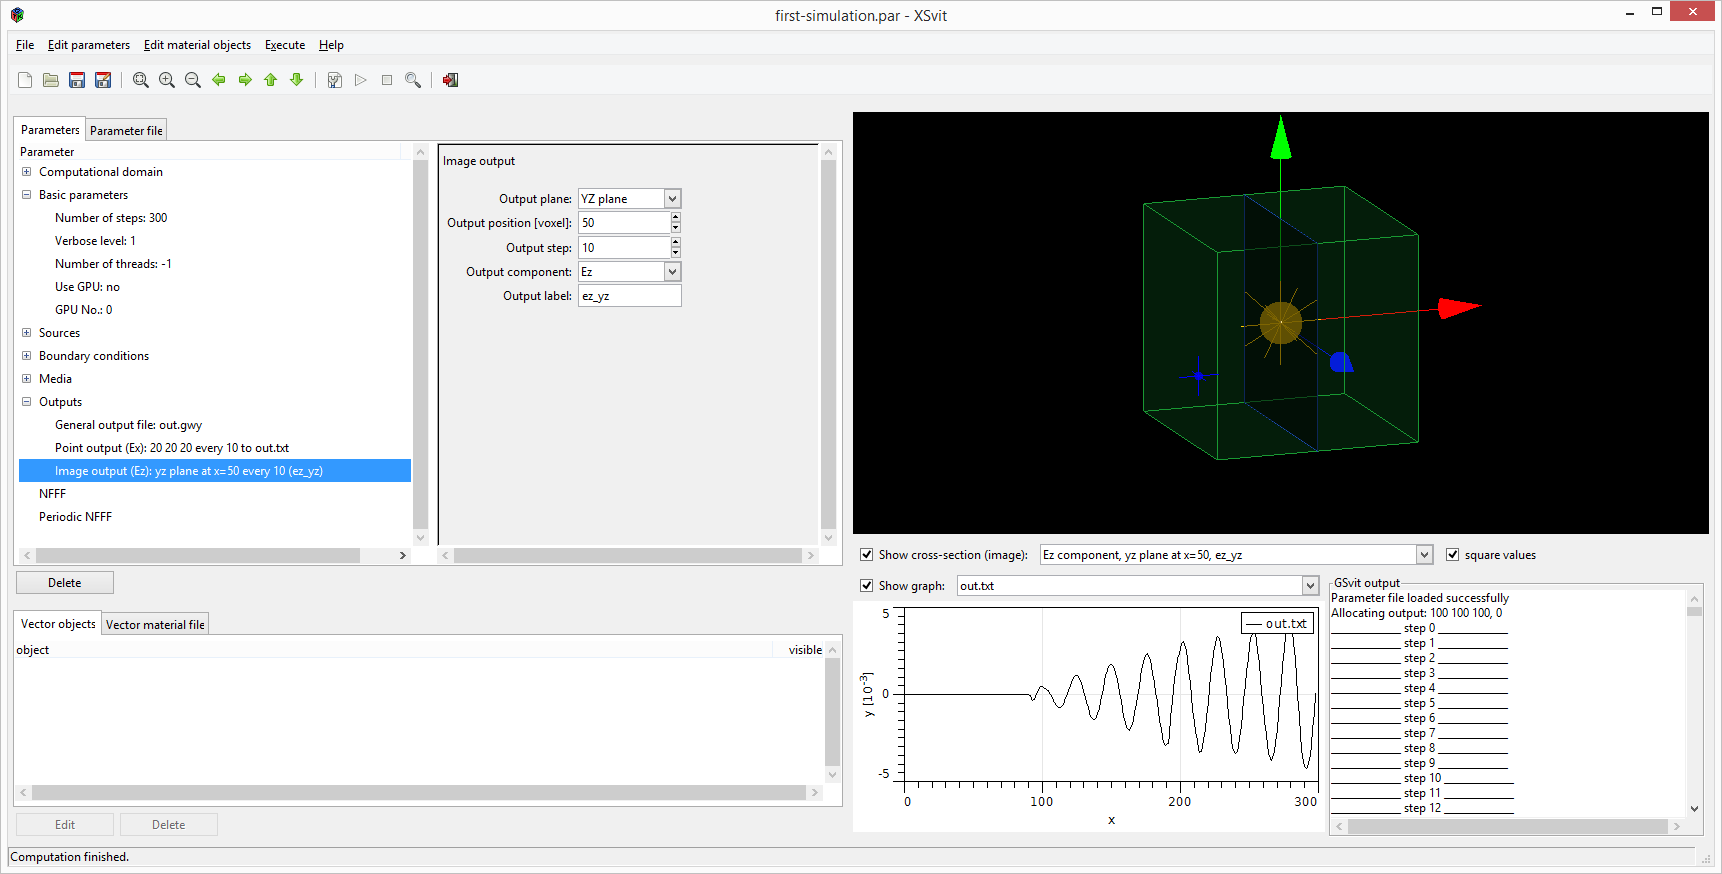Toggle the Show graph checkbox
1722x874 pixels.
click(867, 586)
